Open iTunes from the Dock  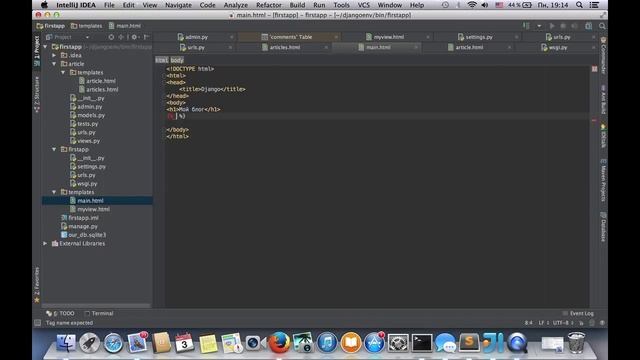point(327,342)
